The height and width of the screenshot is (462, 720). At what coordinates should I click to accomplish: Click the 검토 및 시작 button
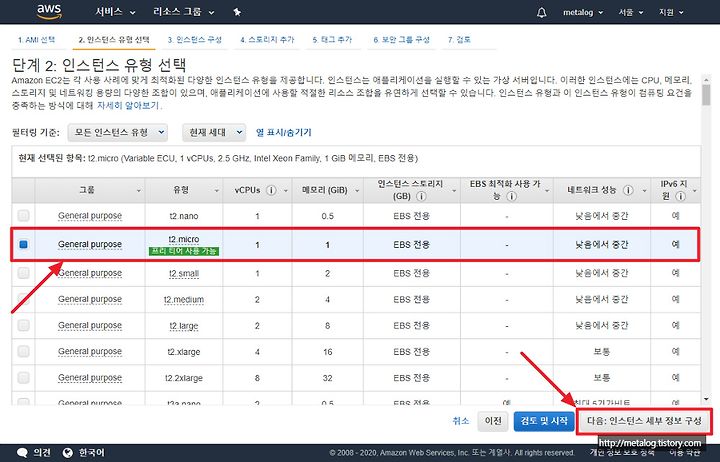coord(544,421)
